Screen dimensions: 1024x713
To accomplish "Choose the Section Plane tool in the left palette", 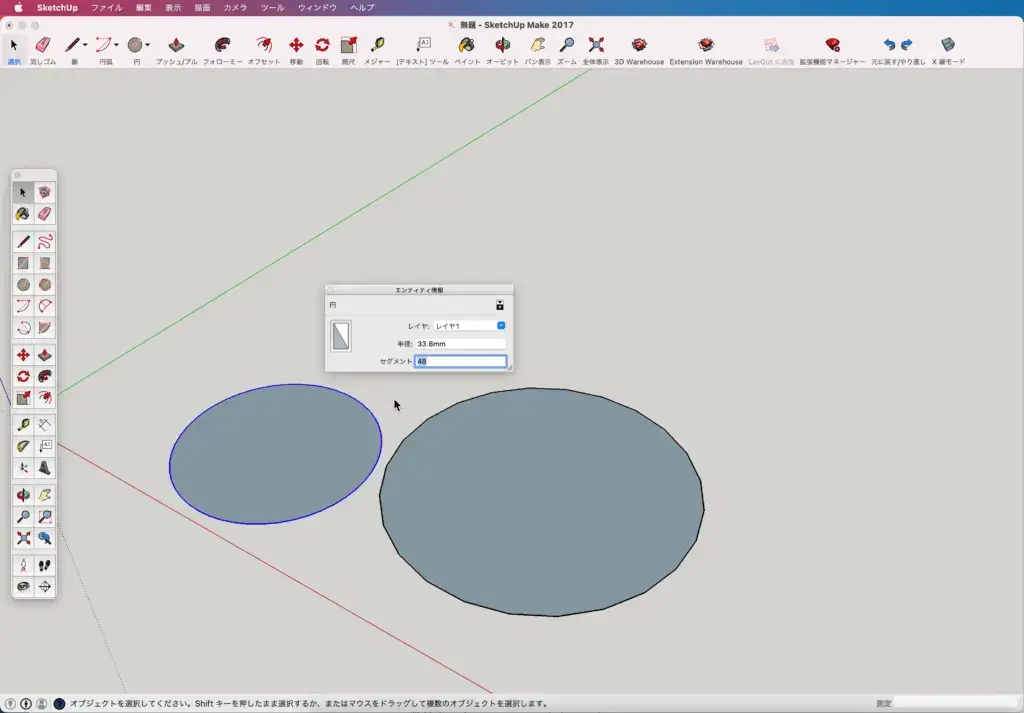I will tap(44, 586).
